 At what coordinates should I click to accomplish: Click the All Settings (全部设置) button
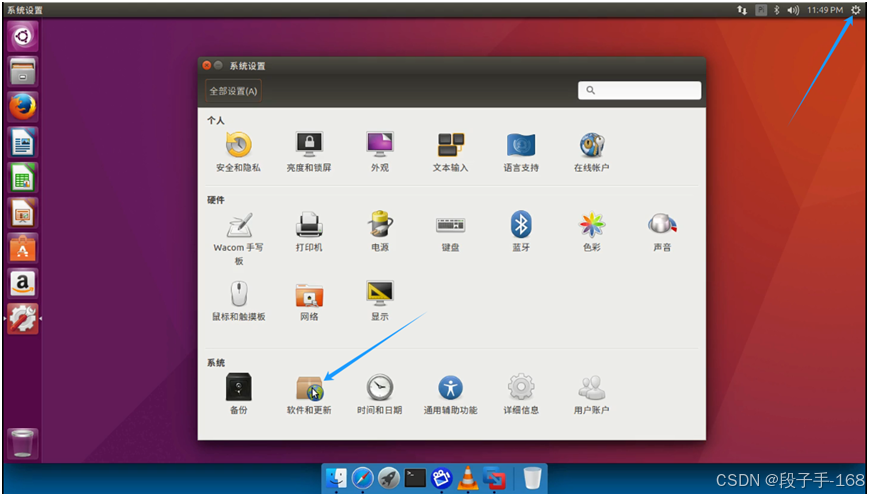(233, 91)
